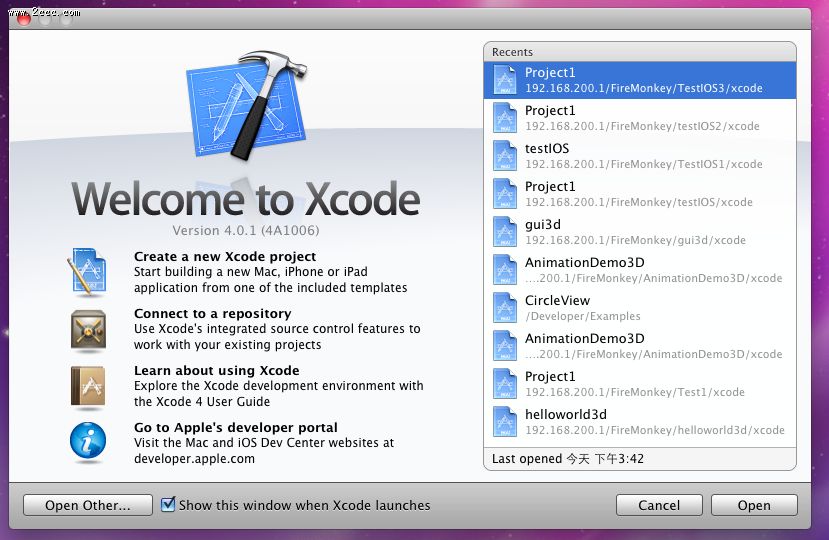Click the Xcode hammer logo
829x540 pixels.
(x=247, y=105)
